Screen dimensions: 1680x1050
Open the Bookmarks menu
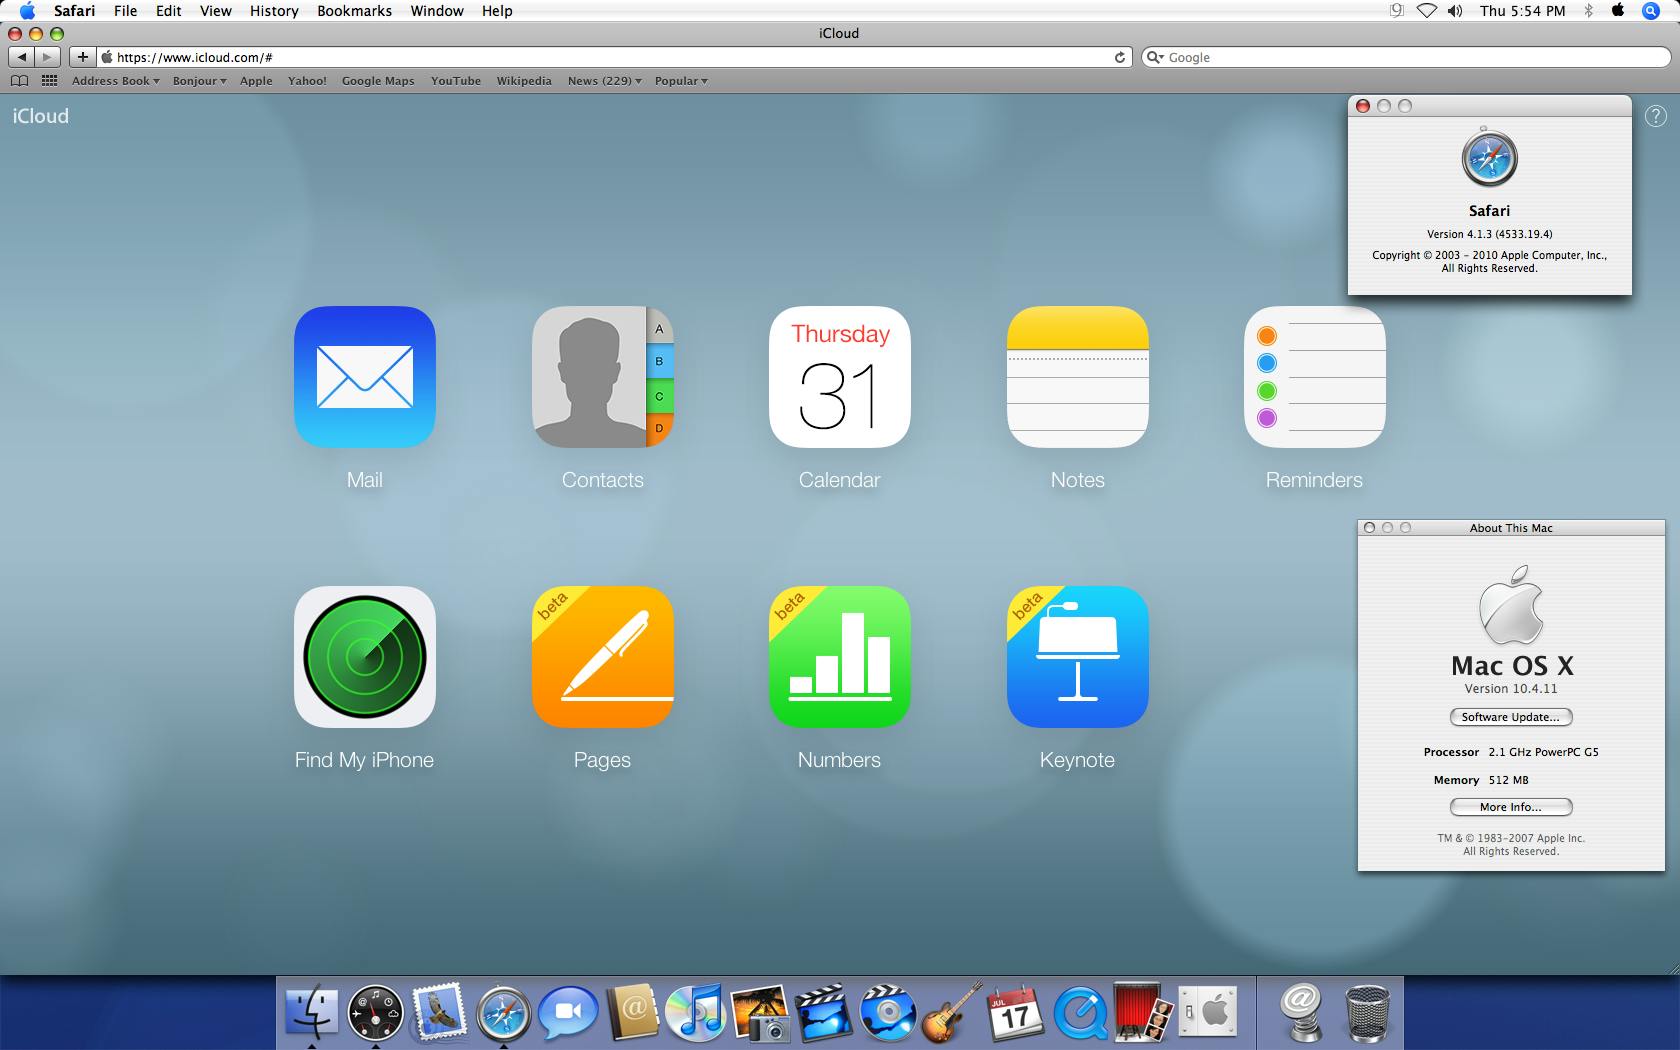point(354,11)
